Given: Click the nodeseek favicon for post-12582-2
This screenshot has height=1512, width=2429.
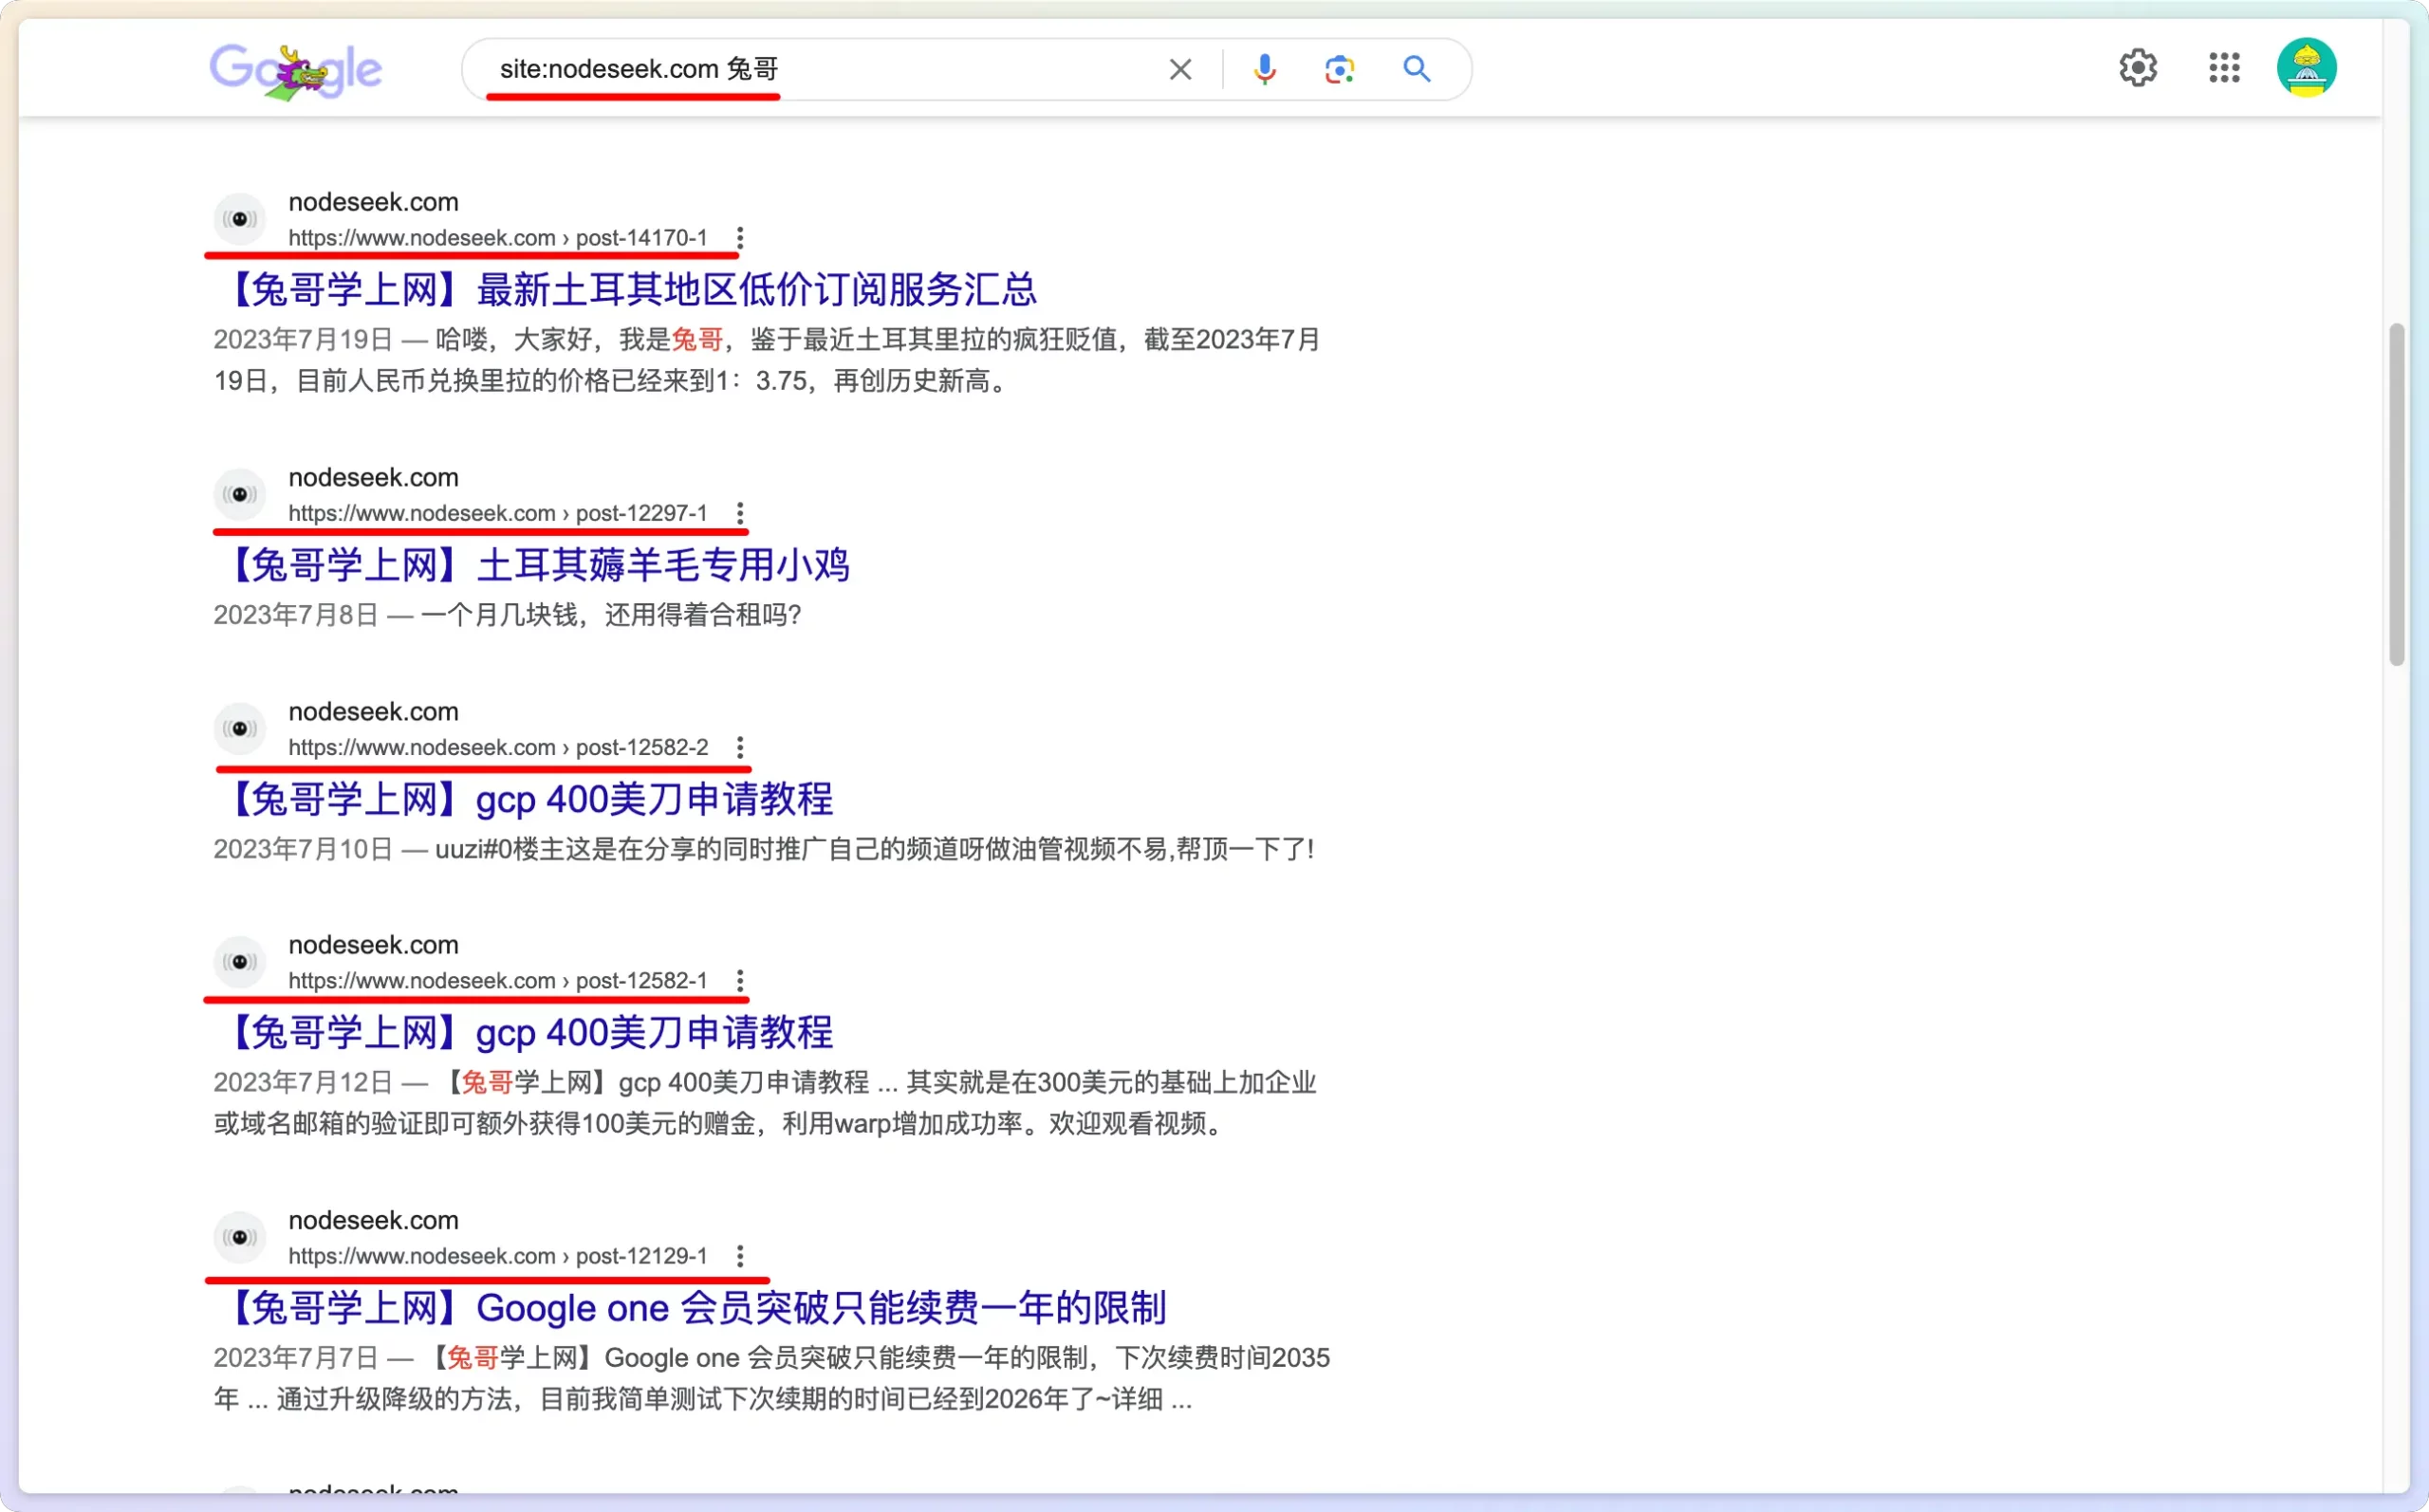Looking at the screenshot, I should pyautogui.click(x=240, y=728).
